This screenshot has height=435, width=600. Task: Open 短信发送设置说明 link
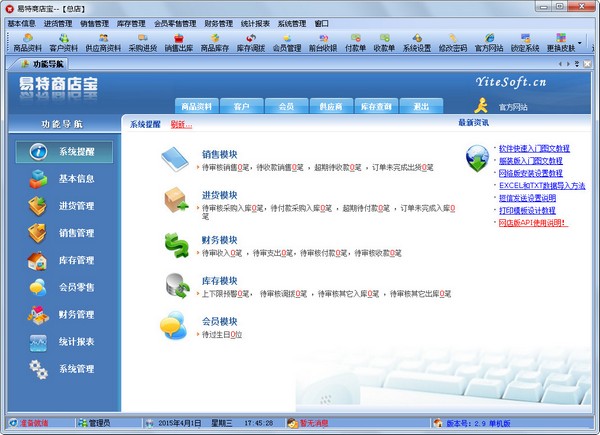[527, 198]
